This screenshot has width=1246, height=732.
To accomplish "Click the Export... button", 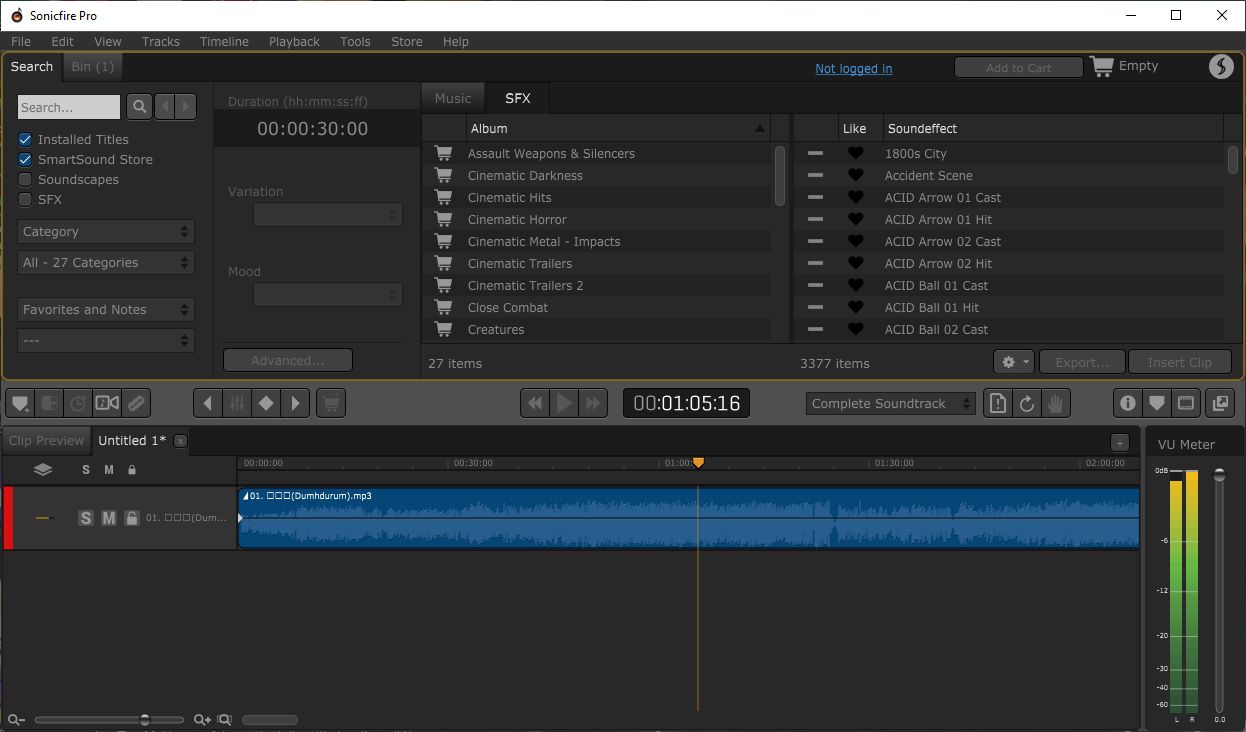I will (1083, 362).
